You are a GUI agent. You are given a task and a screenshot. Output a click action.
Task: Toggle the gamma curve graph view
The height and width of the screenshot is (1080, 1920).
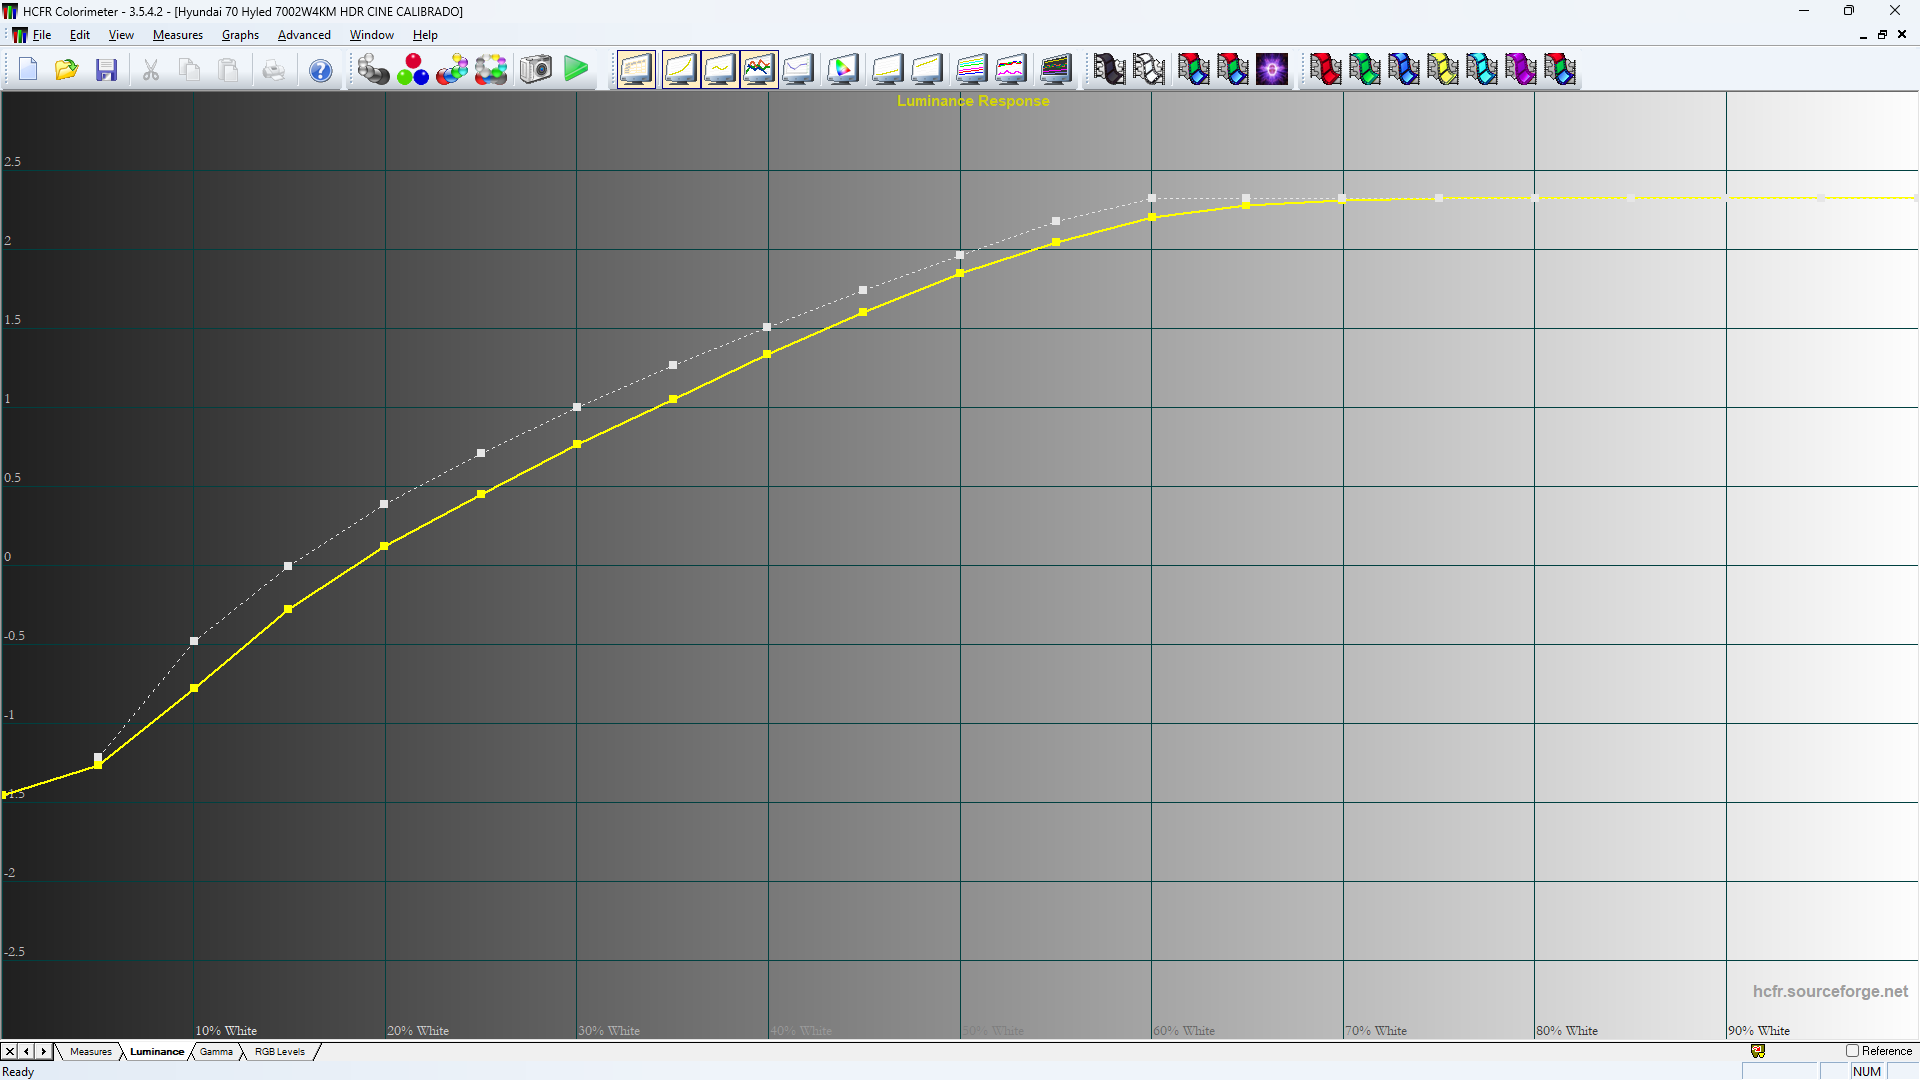click(x=720, y=69)
